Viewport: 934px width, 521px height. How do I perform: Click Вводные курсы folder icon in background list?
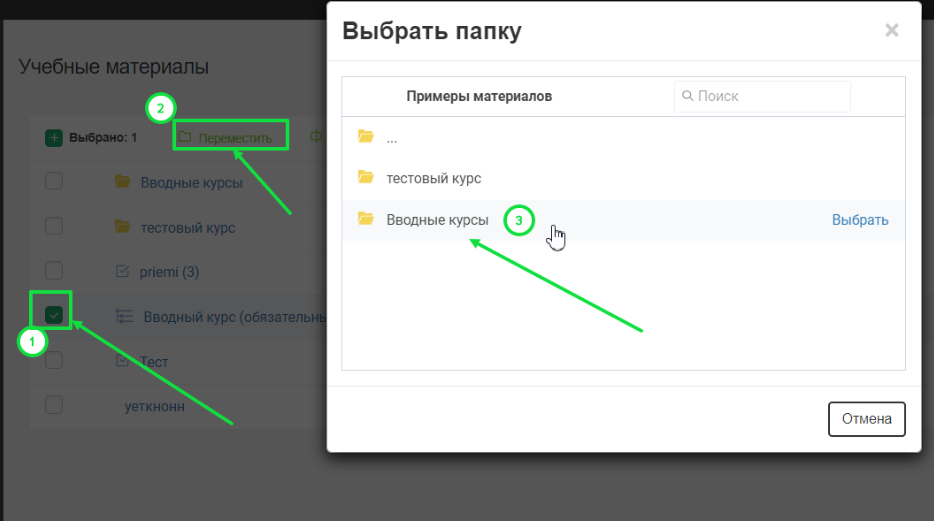(x=123, y=181)
